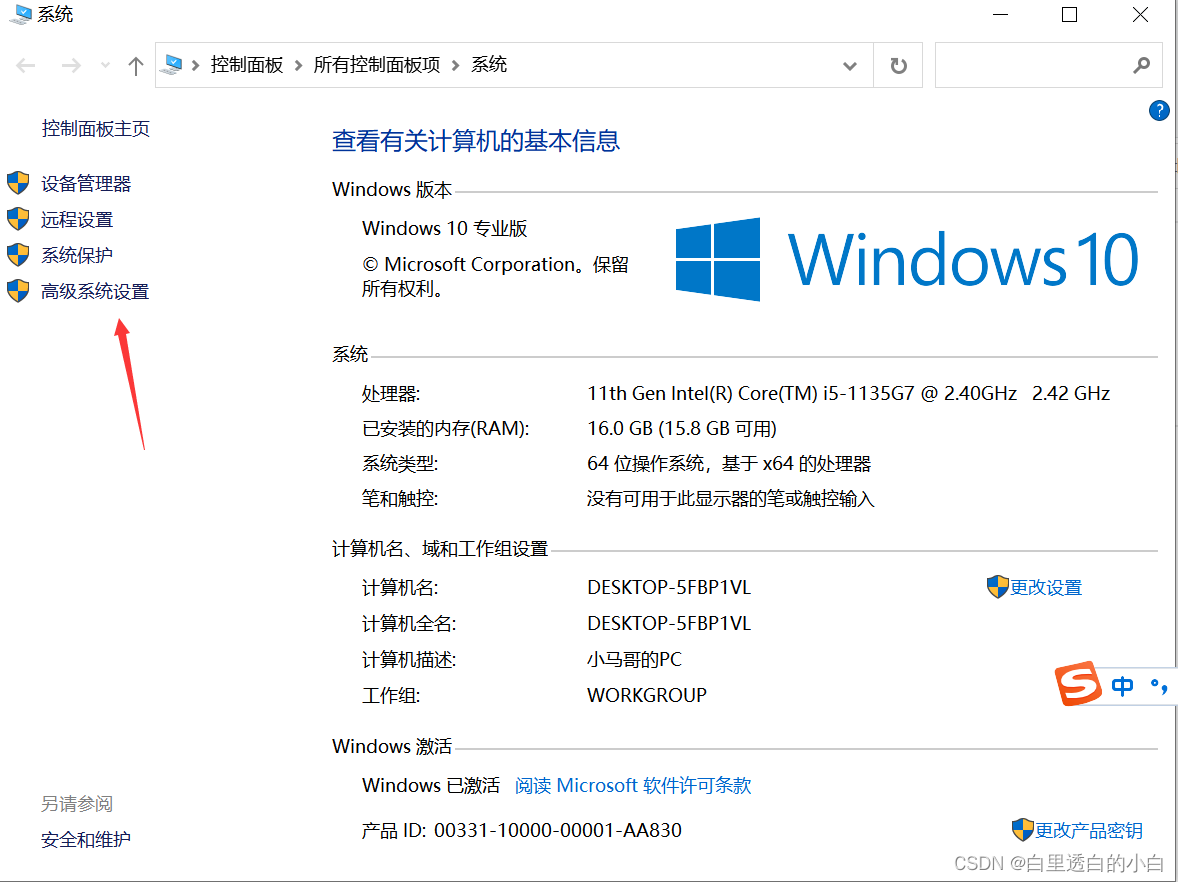Open System protection (系统保护) link
This screenshot has height=882, width=1178.
77,255
